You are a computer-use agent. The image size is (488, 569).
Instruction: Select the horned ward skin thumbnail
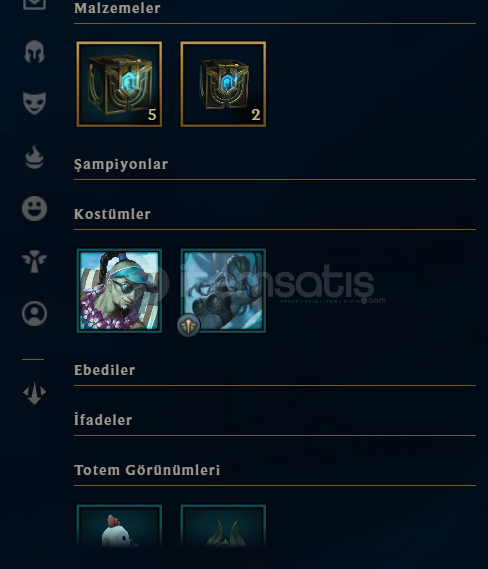pyautogui.click(x=223, y=525)
